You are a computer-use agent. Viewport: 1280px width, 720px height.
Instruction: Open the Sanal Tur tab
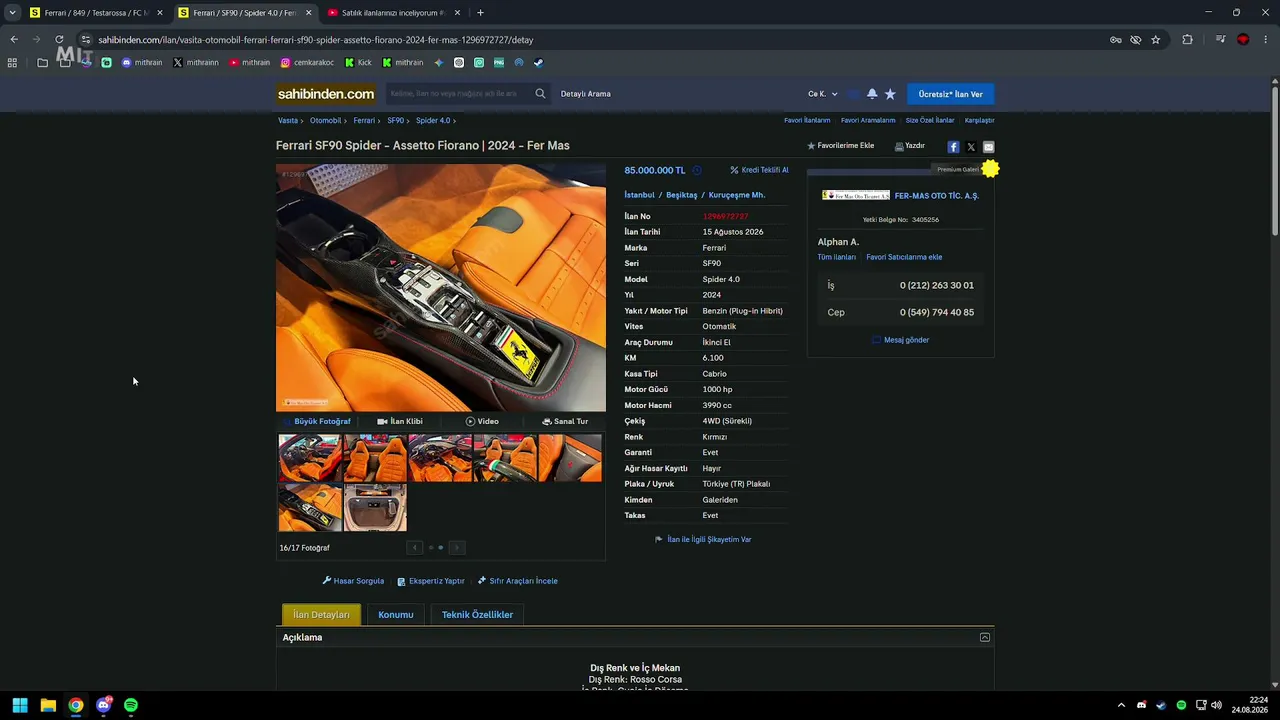point(565,422)
